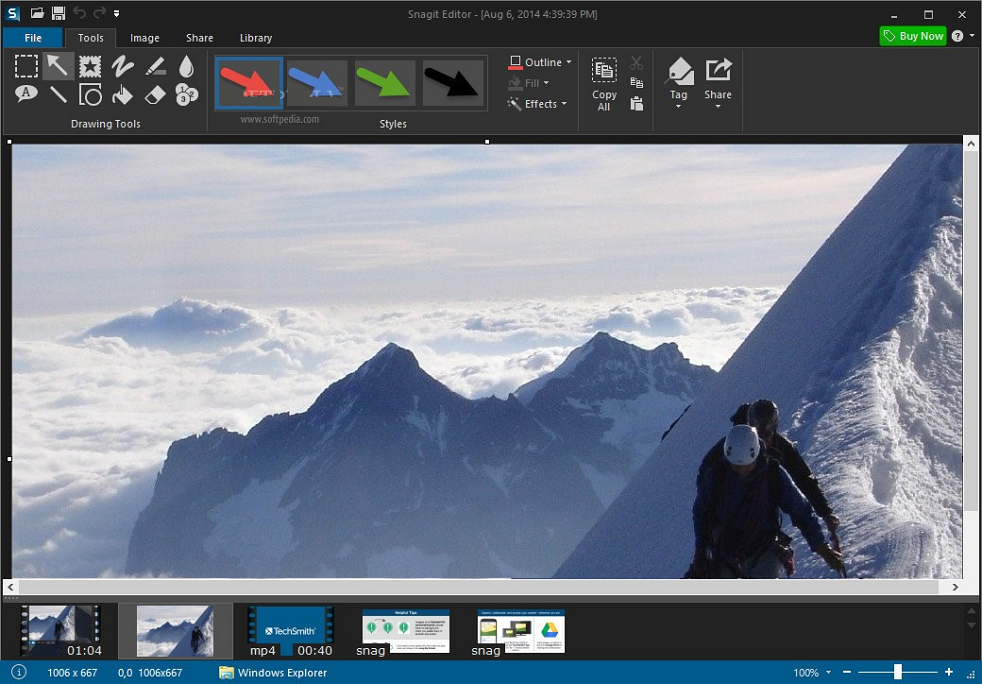Open the quick access toolbar customize arrow
This screenshot has height=684, width=982.
pyautogui.click(x=116, y=13)
